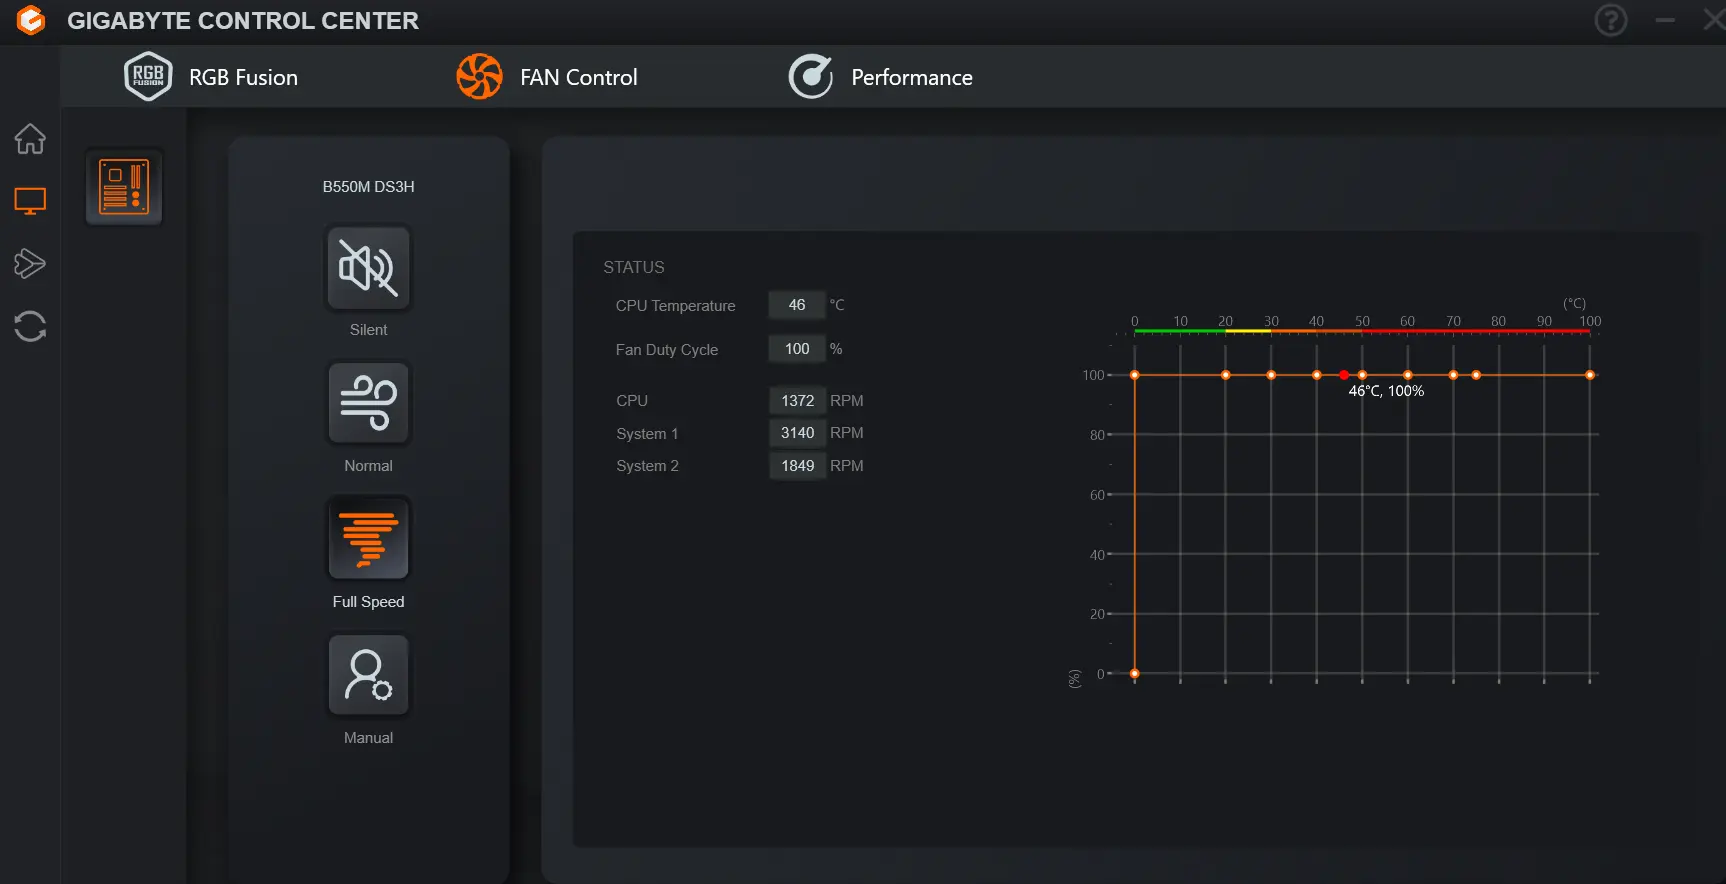Click the GIGABYTE CONTROL CENTER title
1726x884 pixels.
[x=243, y=21]
